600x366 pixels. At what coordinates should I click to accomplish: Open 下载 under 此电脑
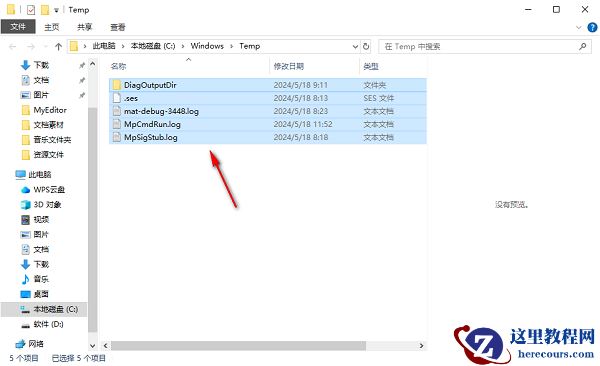click(x=41, y=264)
